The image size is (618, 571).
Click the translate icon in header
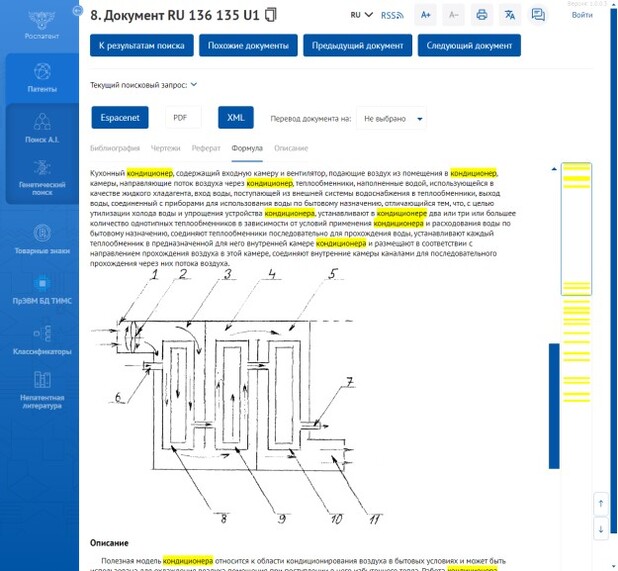pos(510,15)
